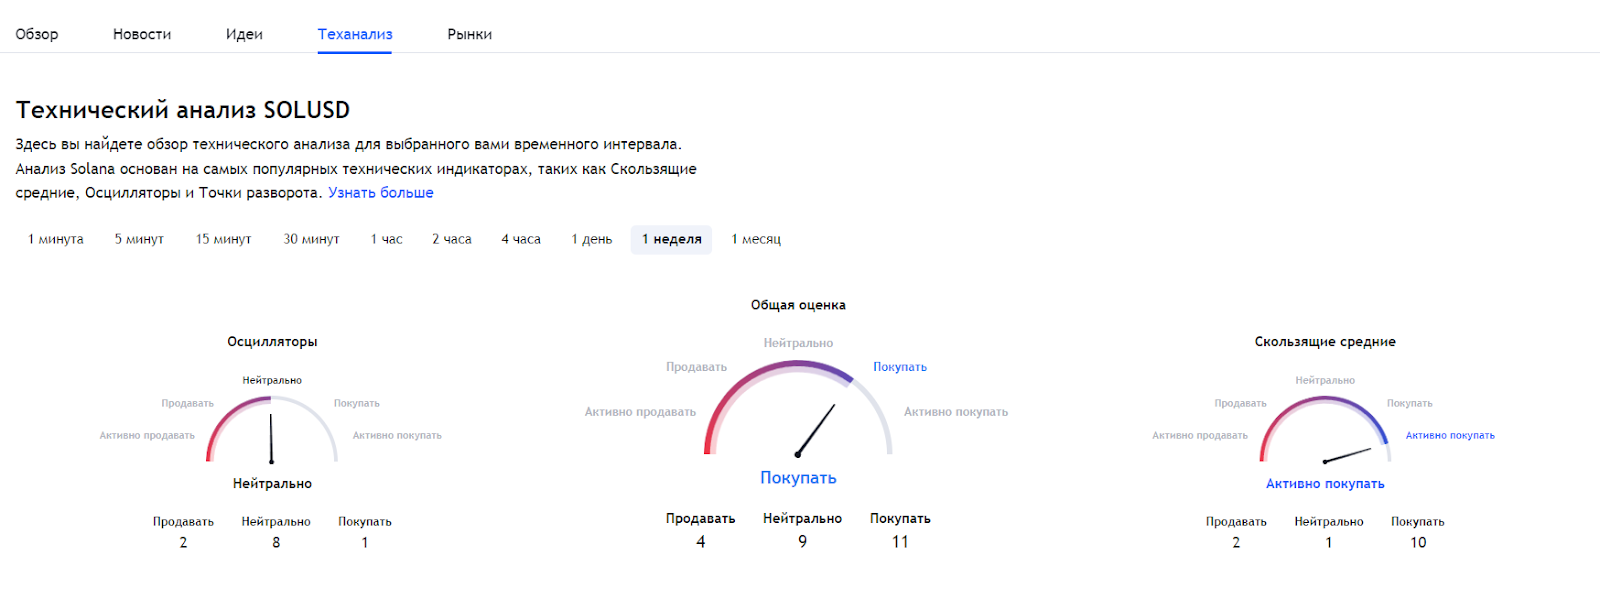Choose the 2 часа interval
Viewport: 1600px width, 599px height.
pos(452,240)
